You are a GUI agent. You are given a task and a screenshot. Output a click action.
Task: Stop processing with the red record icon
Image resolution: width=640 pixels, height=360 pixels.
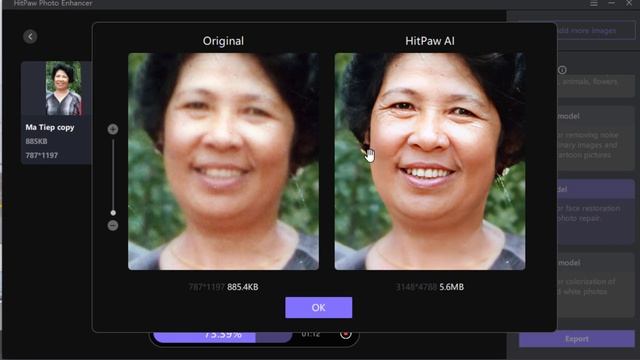pyautogui.click(x=346, y=333)
